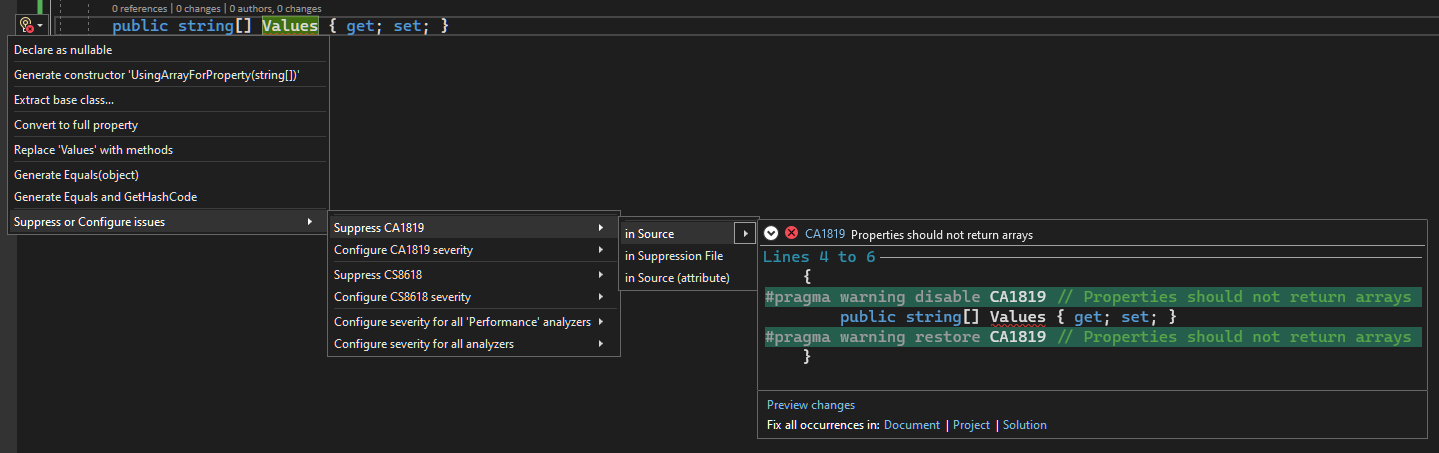Viewport: 1439px width, 453px height.
Task: Expand 'Suppress CA1819' submenu
Action: click(474, 228)
